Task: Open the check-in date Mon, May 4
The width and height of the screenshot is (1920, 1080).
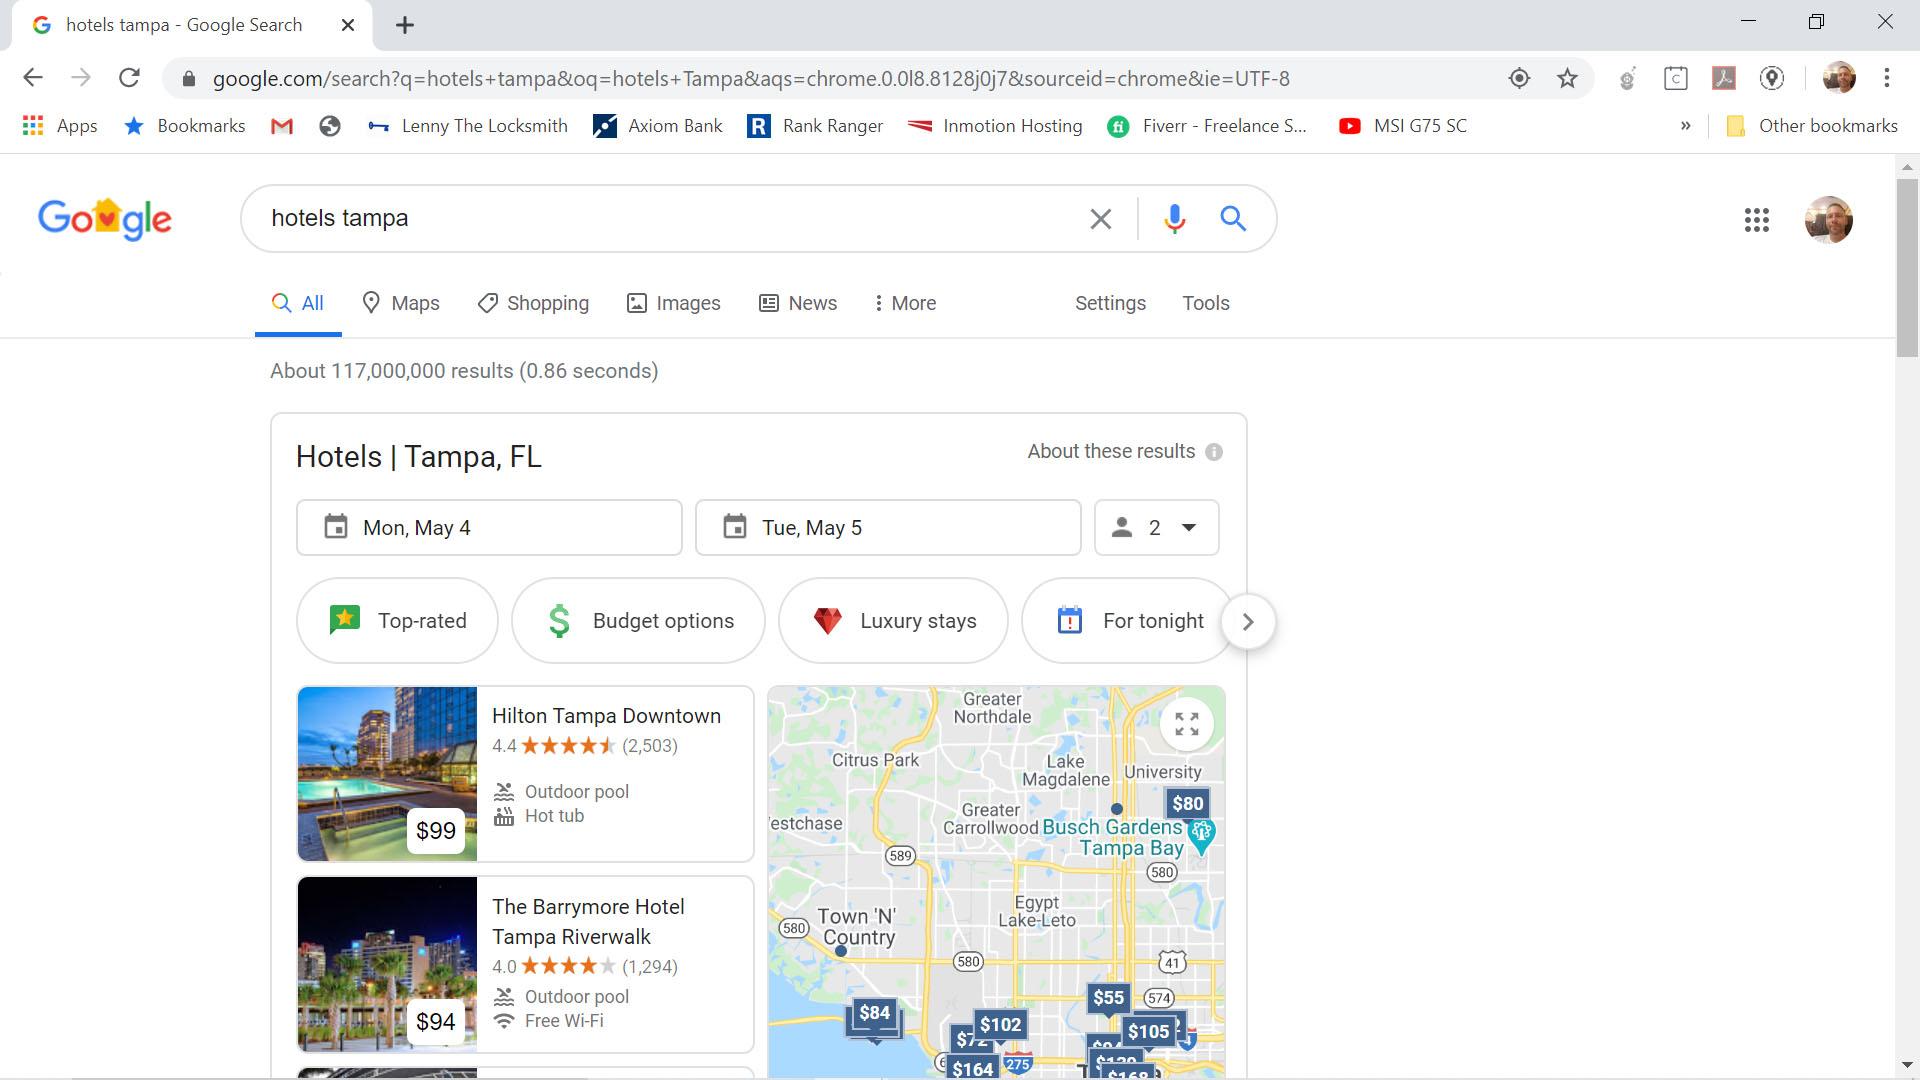Action: (489, 528)
